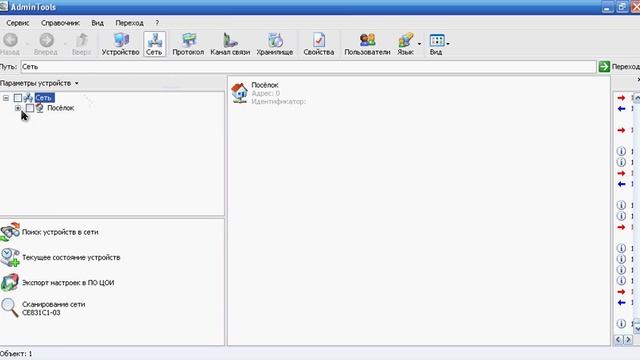The image size is (640, 360).
Task: Open the Язык dropdown arrow
Action: 419,43
